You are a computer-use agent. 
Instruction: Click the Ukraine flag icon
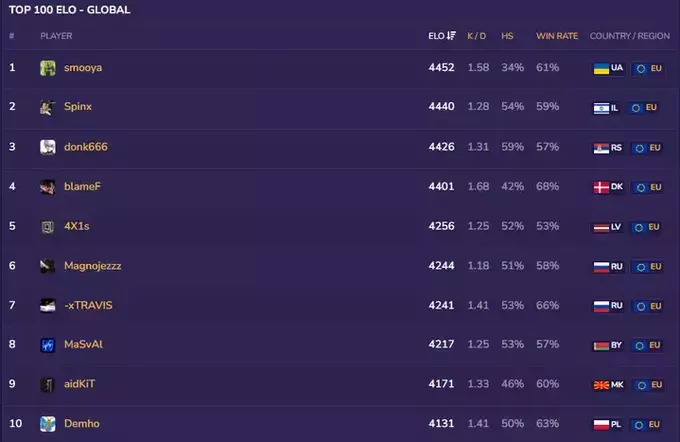tap(601, 68)
